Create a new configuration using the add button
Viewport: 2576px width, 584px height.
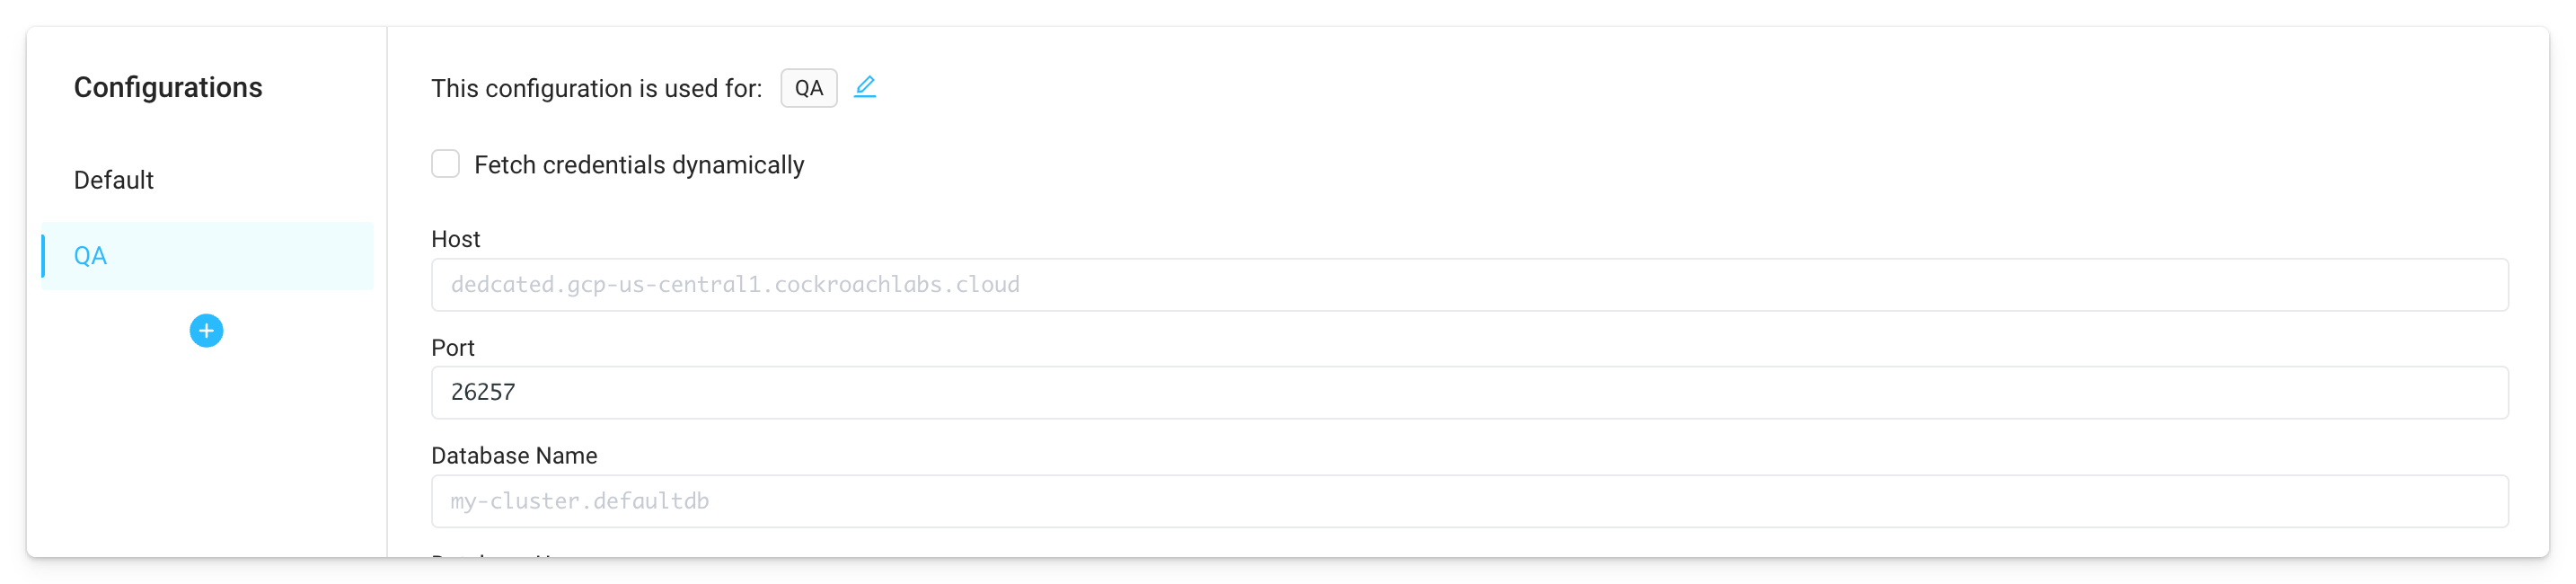[207, 331]
